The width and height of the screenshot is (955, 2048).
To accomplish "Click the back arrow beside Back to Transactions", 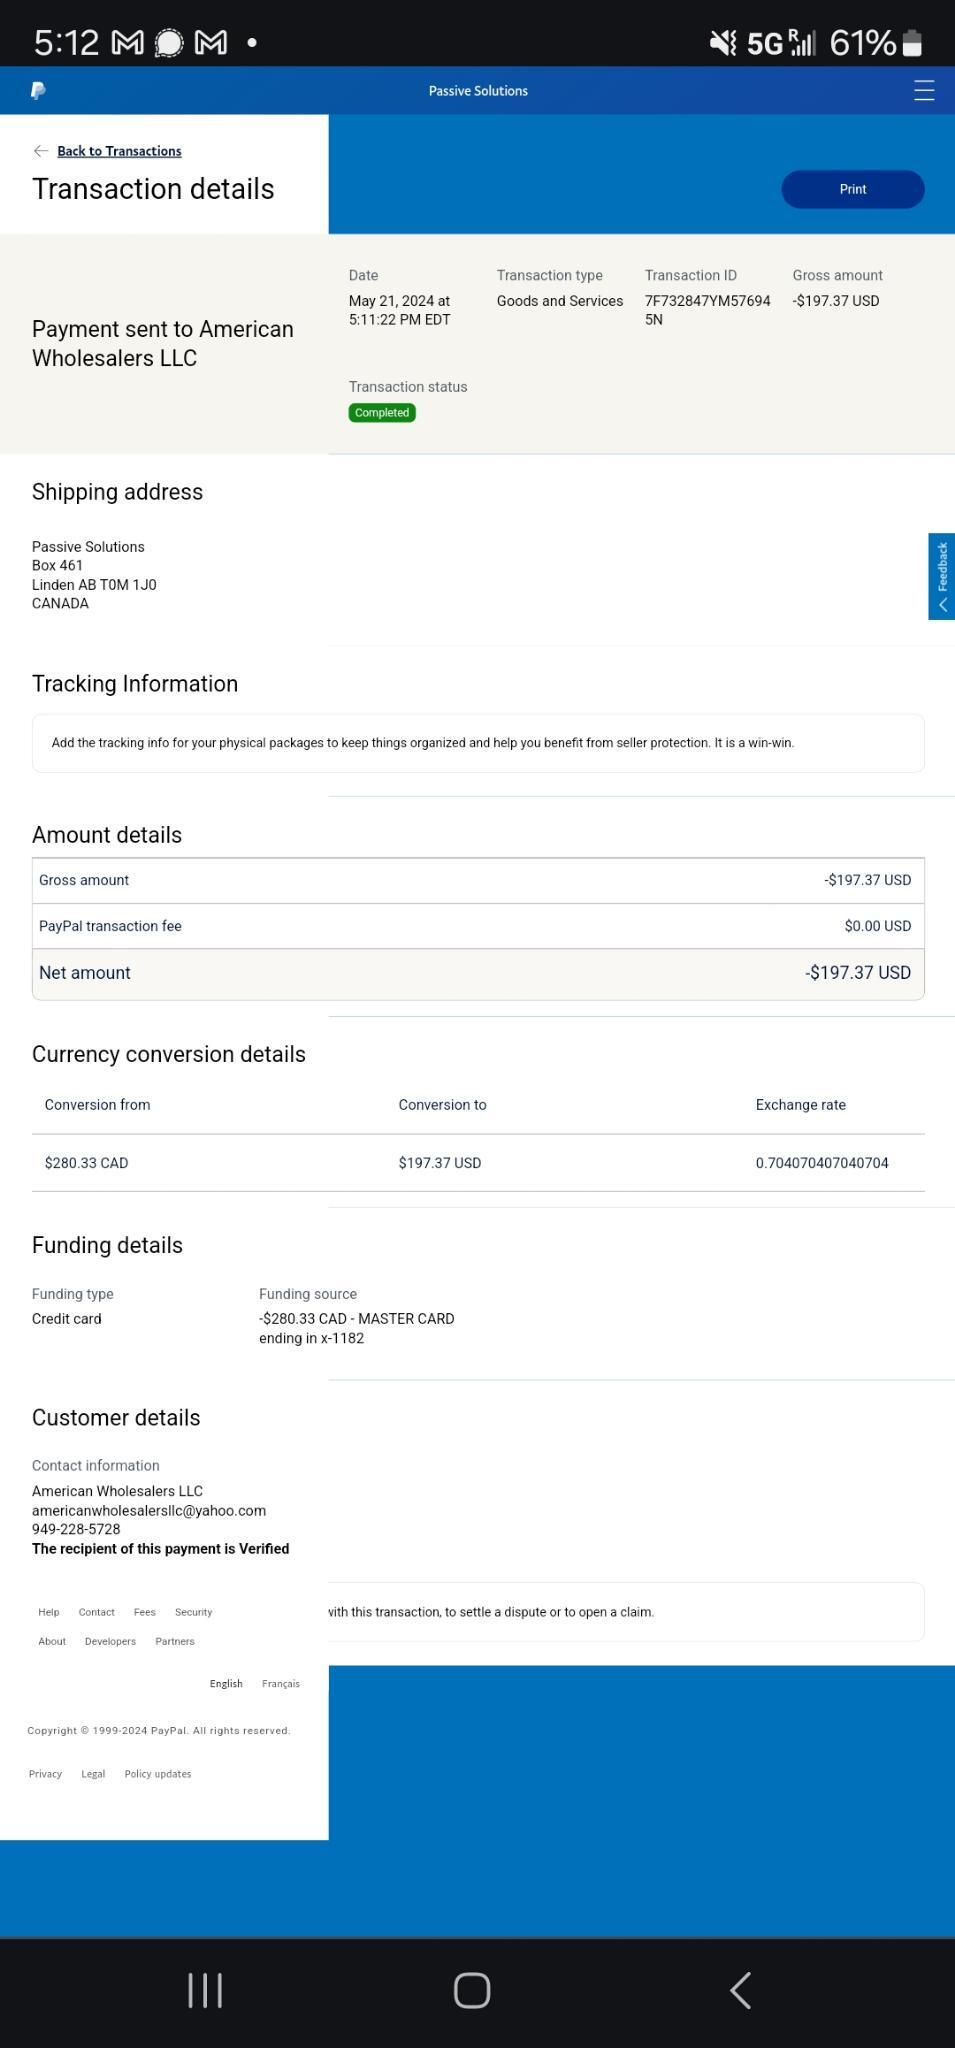I will pos(40,151).
